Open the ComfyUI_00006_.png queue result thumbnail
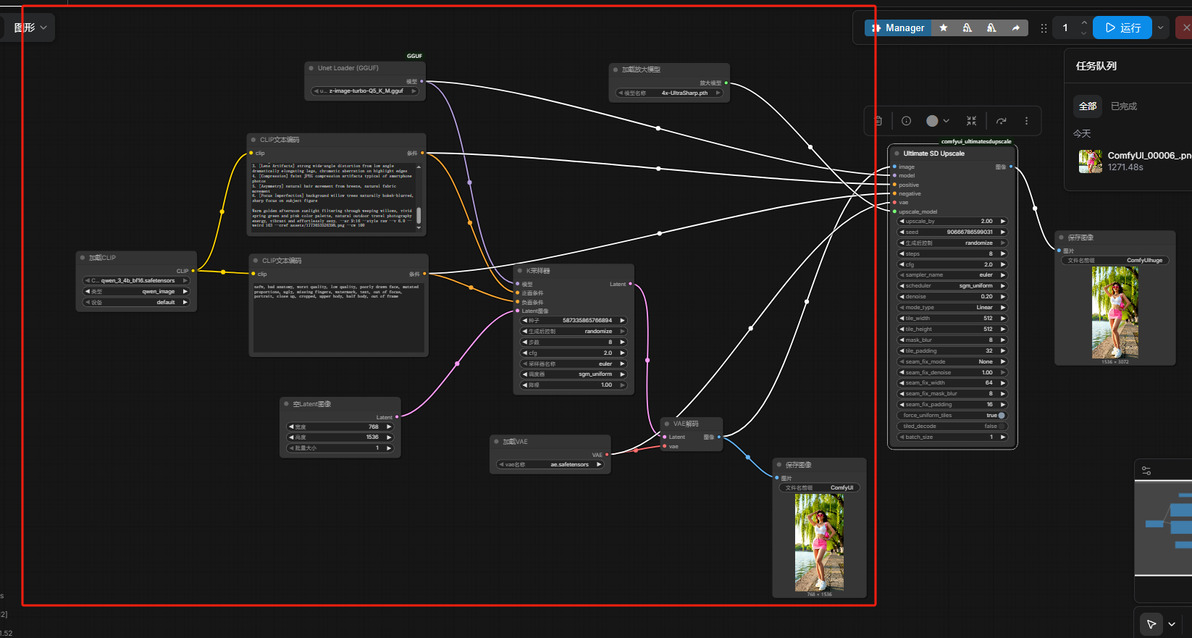The height and width of the screenshot is (638, 1192). click(x=1090, y=161)
